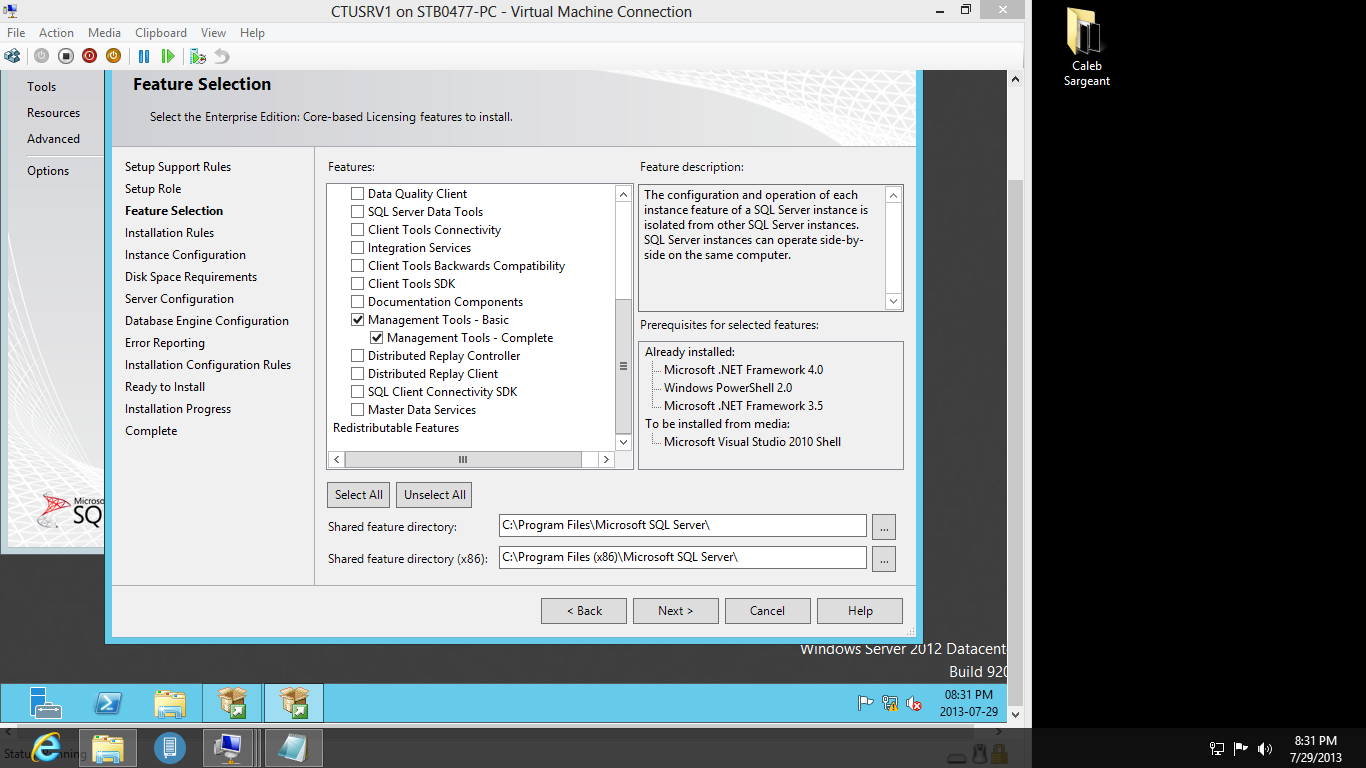Uncheck Management Tools - Complete
1366x768 pixels.
tap(376, 338)
